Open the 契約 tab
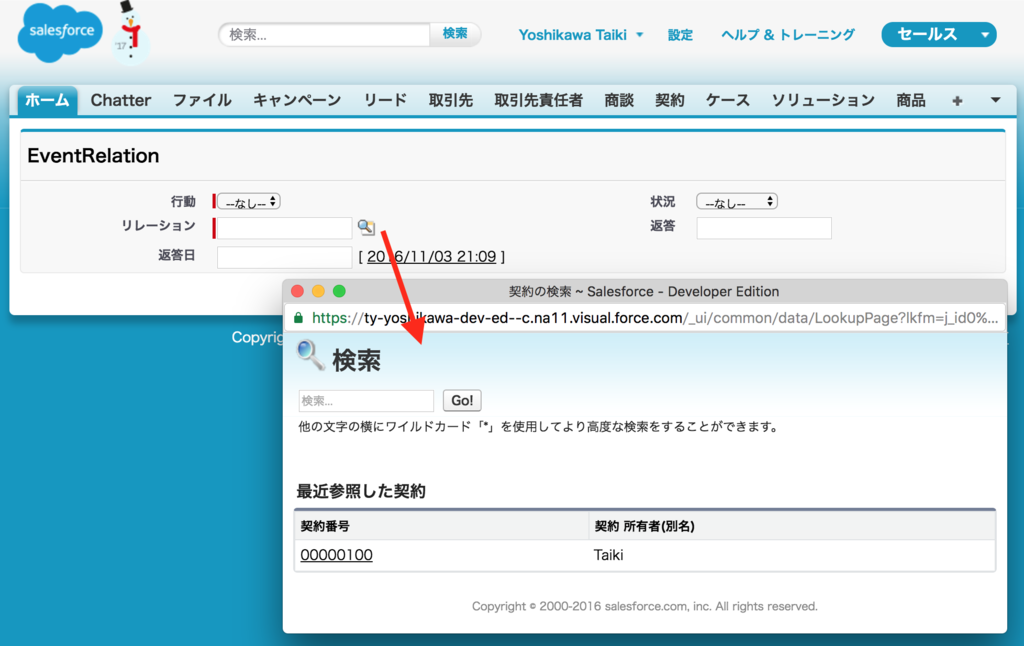Image resolution: width=1024 pixels, height=646 pixels. (670, 101)
